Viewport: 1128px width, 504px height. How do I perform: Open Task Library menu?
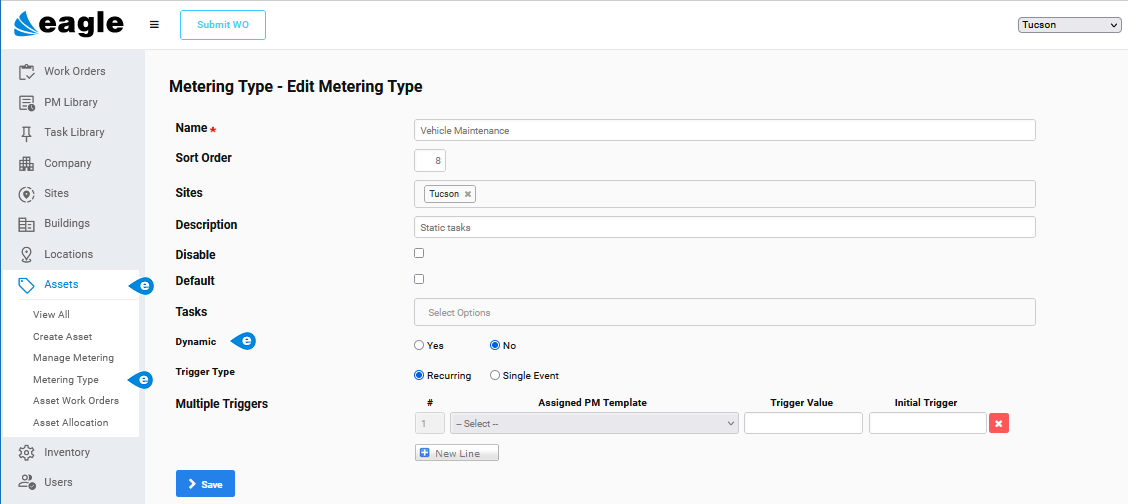[72, 132]
